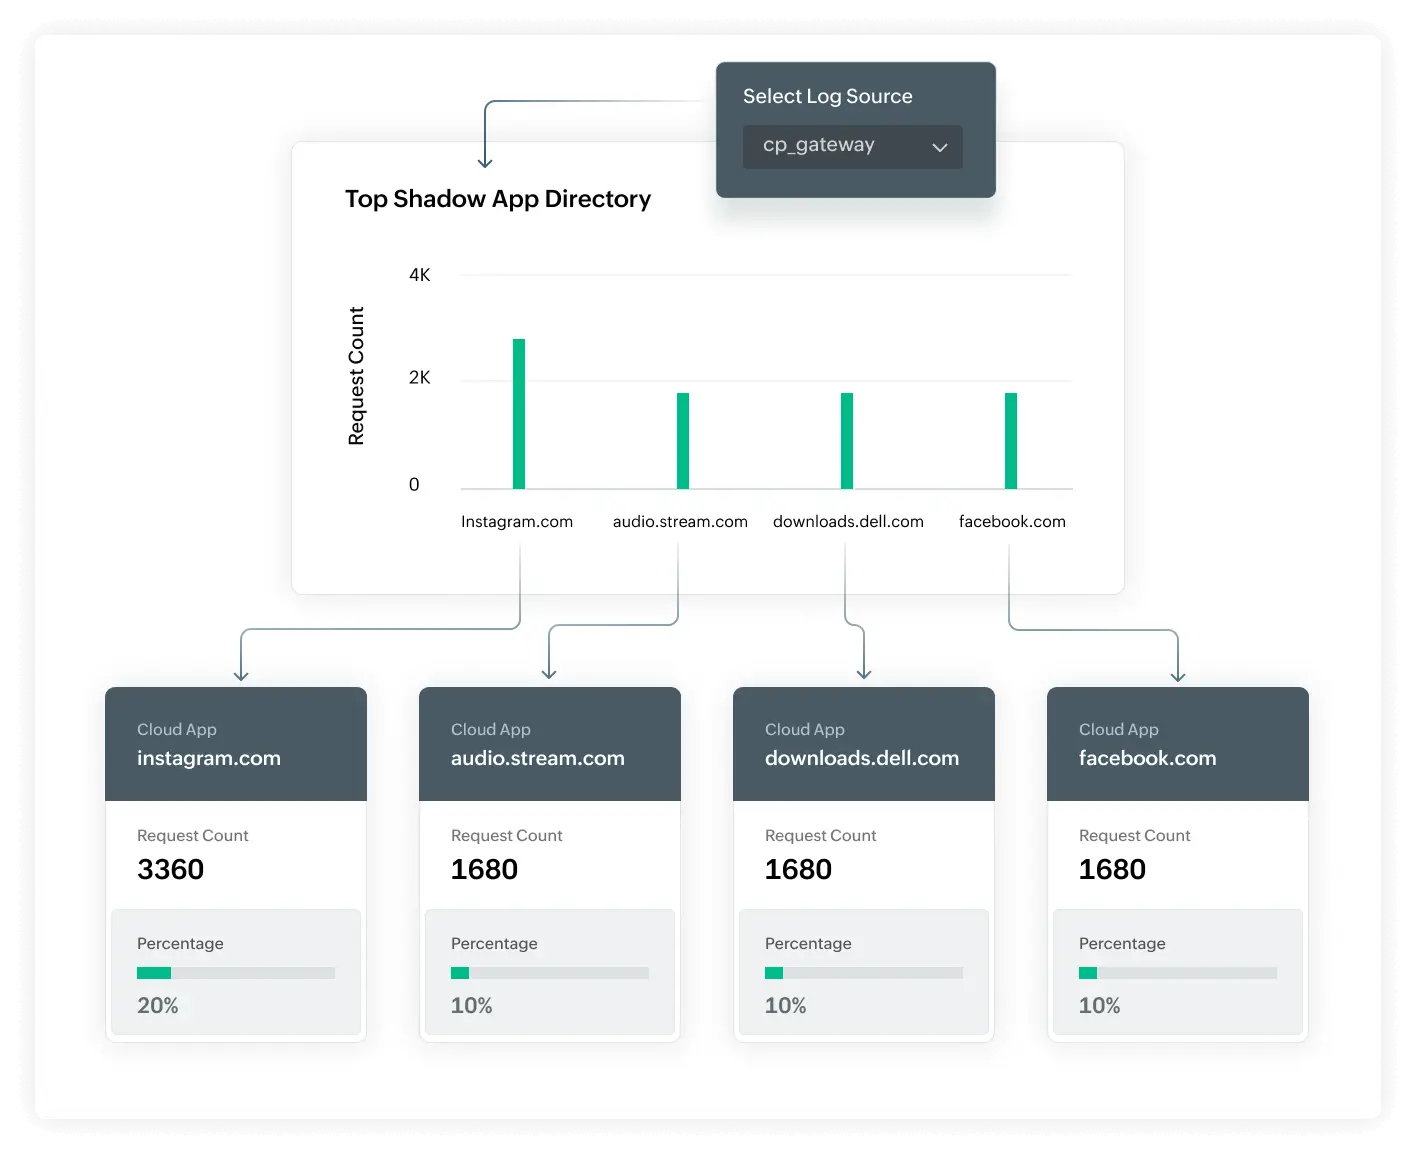Open the Top Shadow App Directory panel

click(x=498, y=198)
